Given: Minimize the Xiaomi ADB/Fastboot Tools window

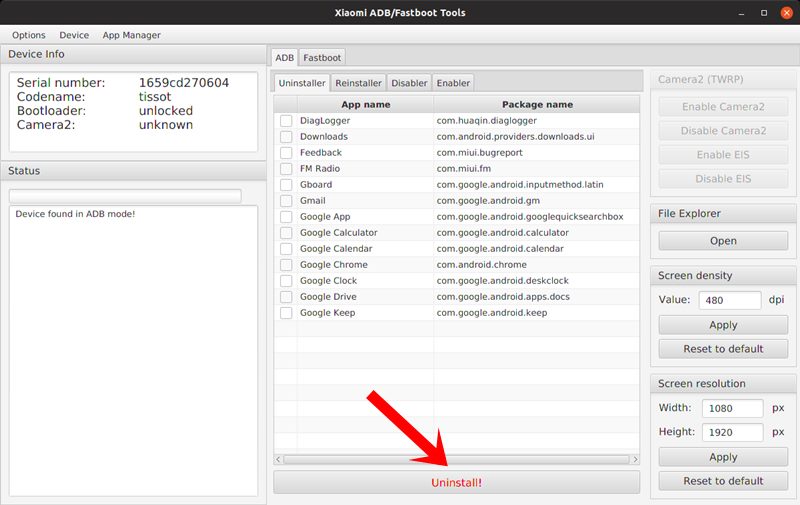Looking at the screenshot, I should pyautogui.click(x=741, y=13).
